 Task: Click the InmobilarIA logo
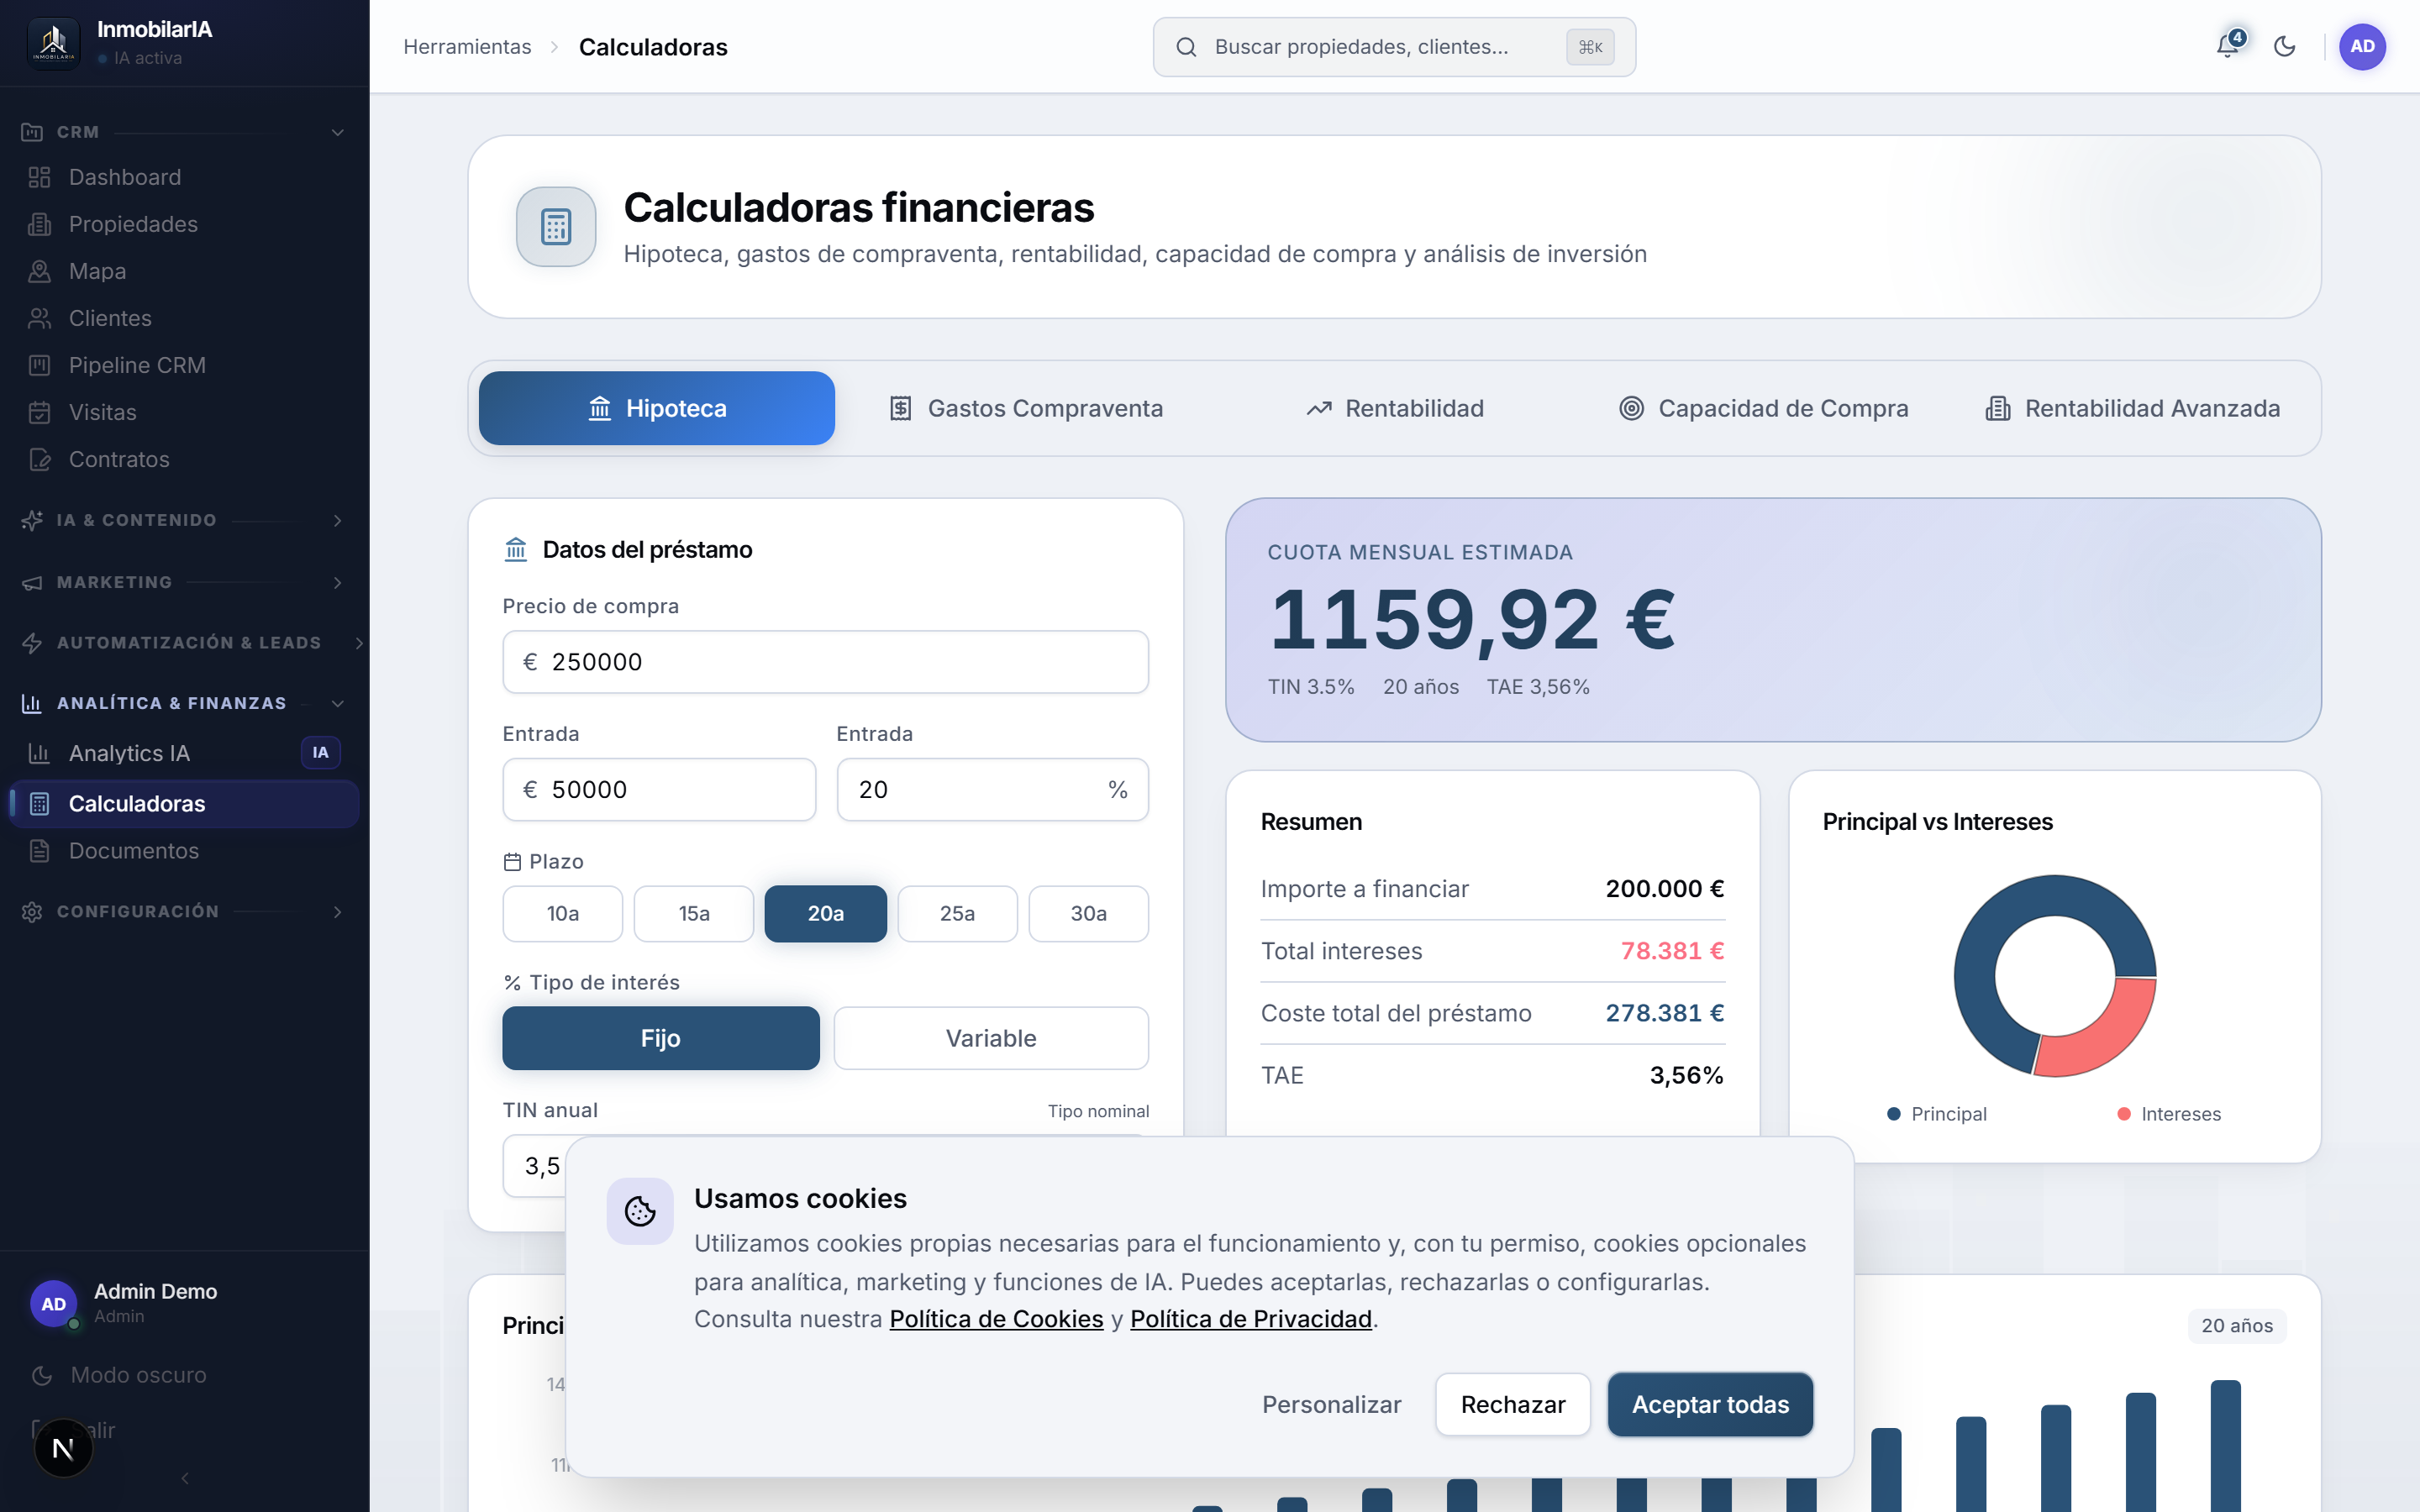point(54,43)
